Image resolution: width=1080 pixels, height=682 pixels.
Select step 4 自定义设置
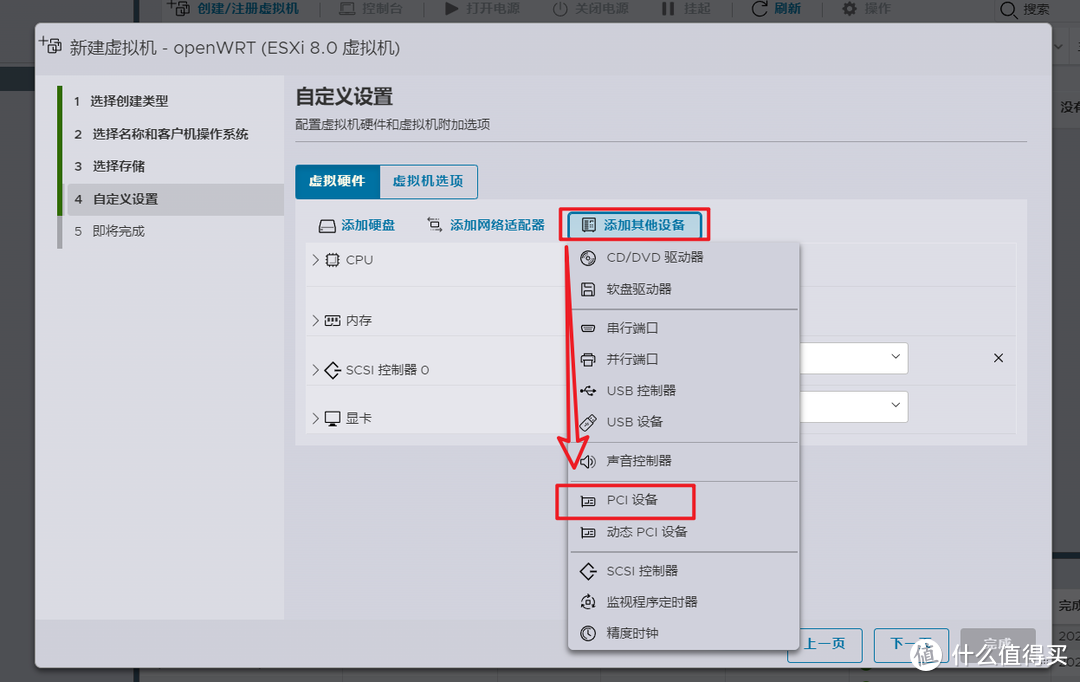pyautogui.click(x=176, y=199)
